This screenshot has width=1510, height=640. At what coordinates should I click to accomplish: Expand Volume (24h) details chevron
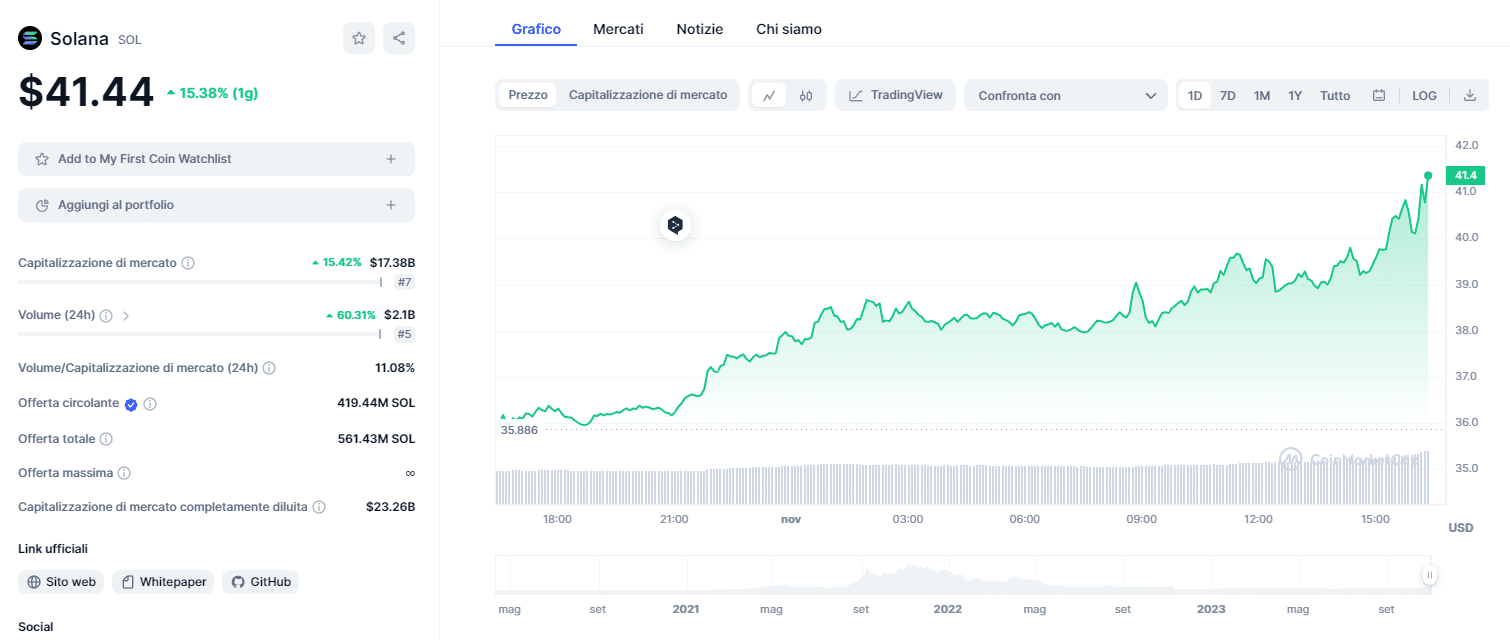[x=126, y=315]
